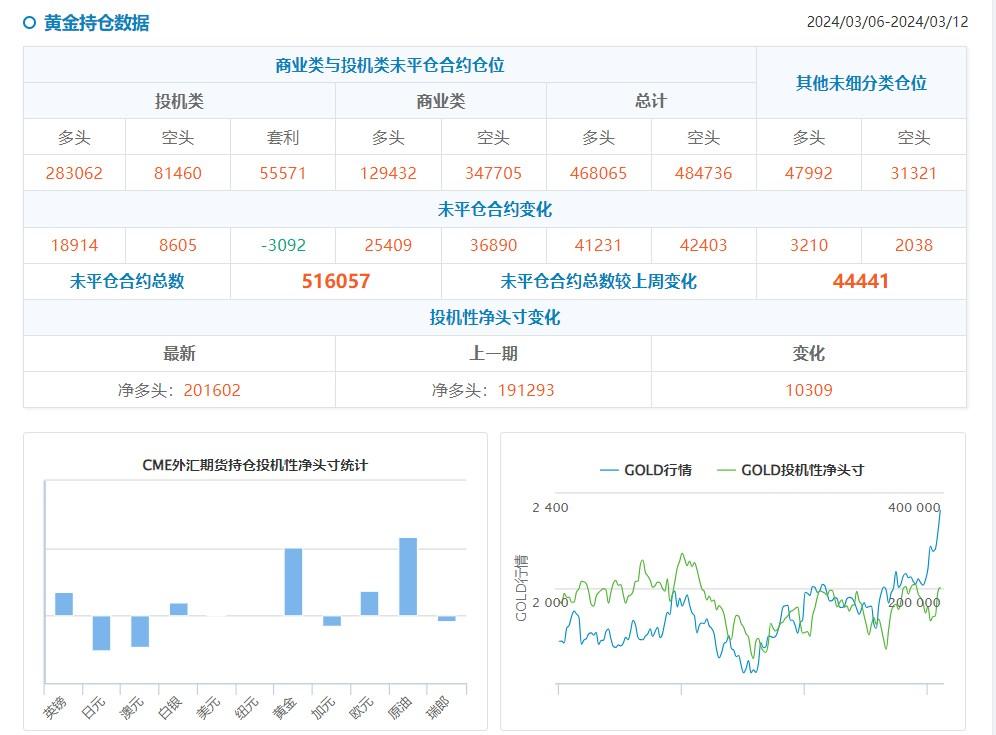Switch to the 投机类 column header
The image size is (996, 735).
(x=181, y=100)
